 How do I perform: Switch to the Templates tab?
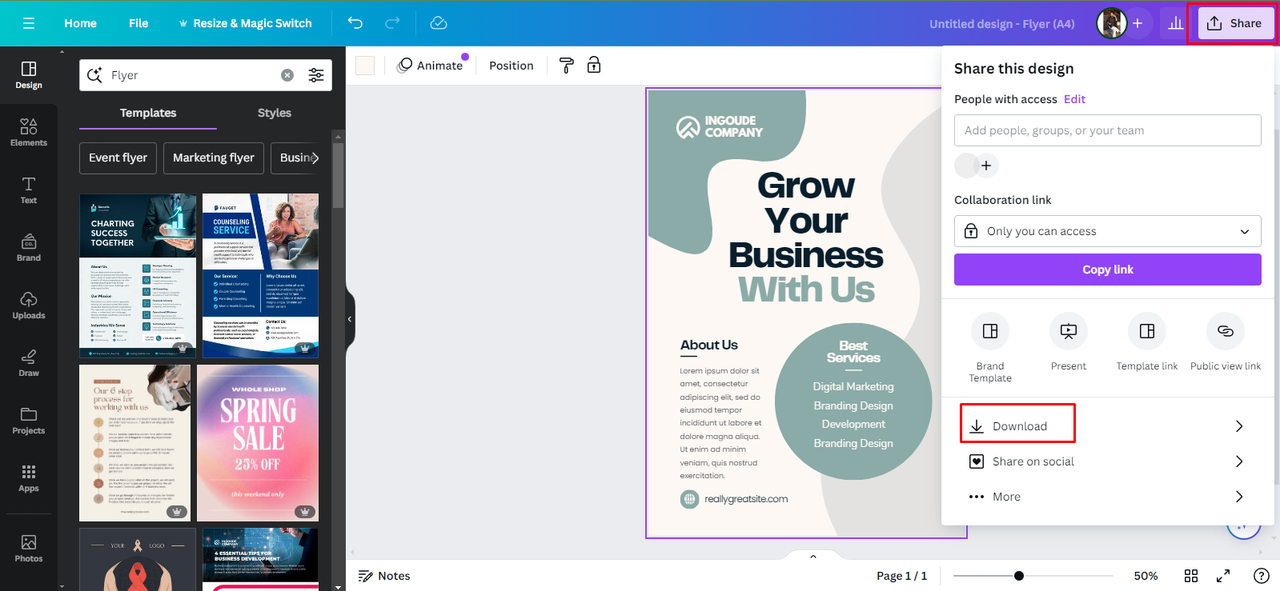[x=148, y=113]
